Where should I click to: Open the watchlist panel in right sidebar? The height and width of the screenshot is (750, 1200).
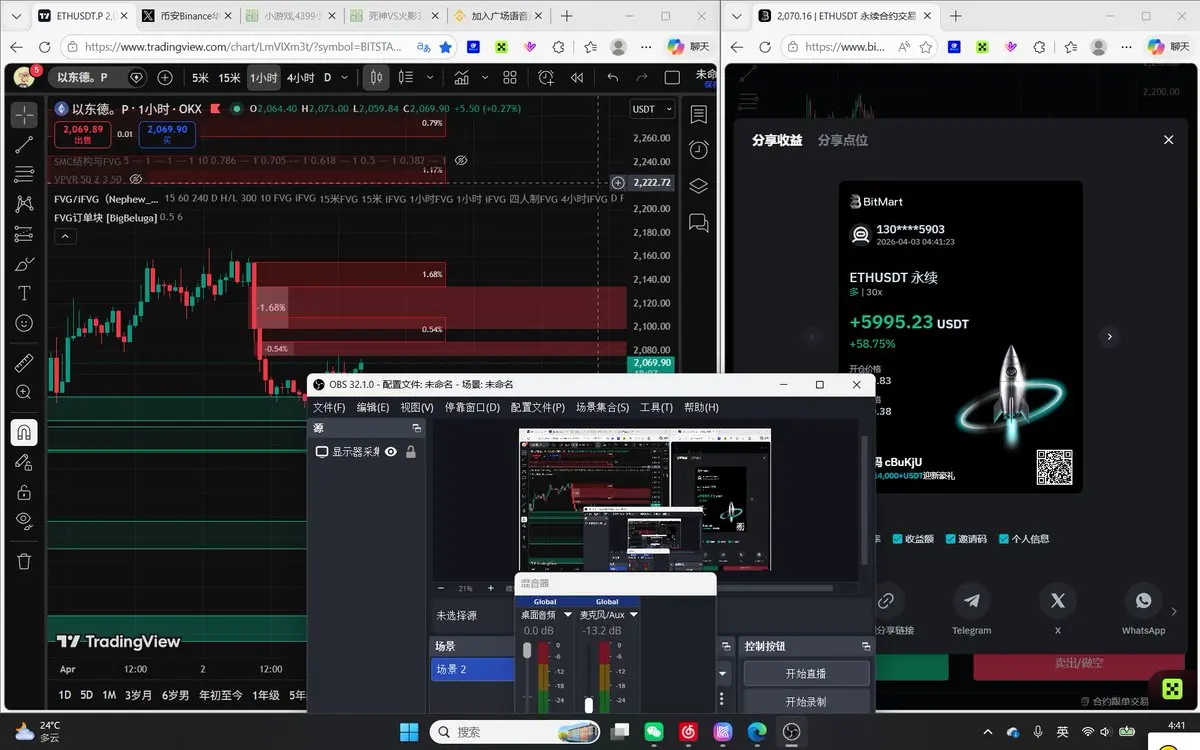pyautogui.click(x=699, y=114)
